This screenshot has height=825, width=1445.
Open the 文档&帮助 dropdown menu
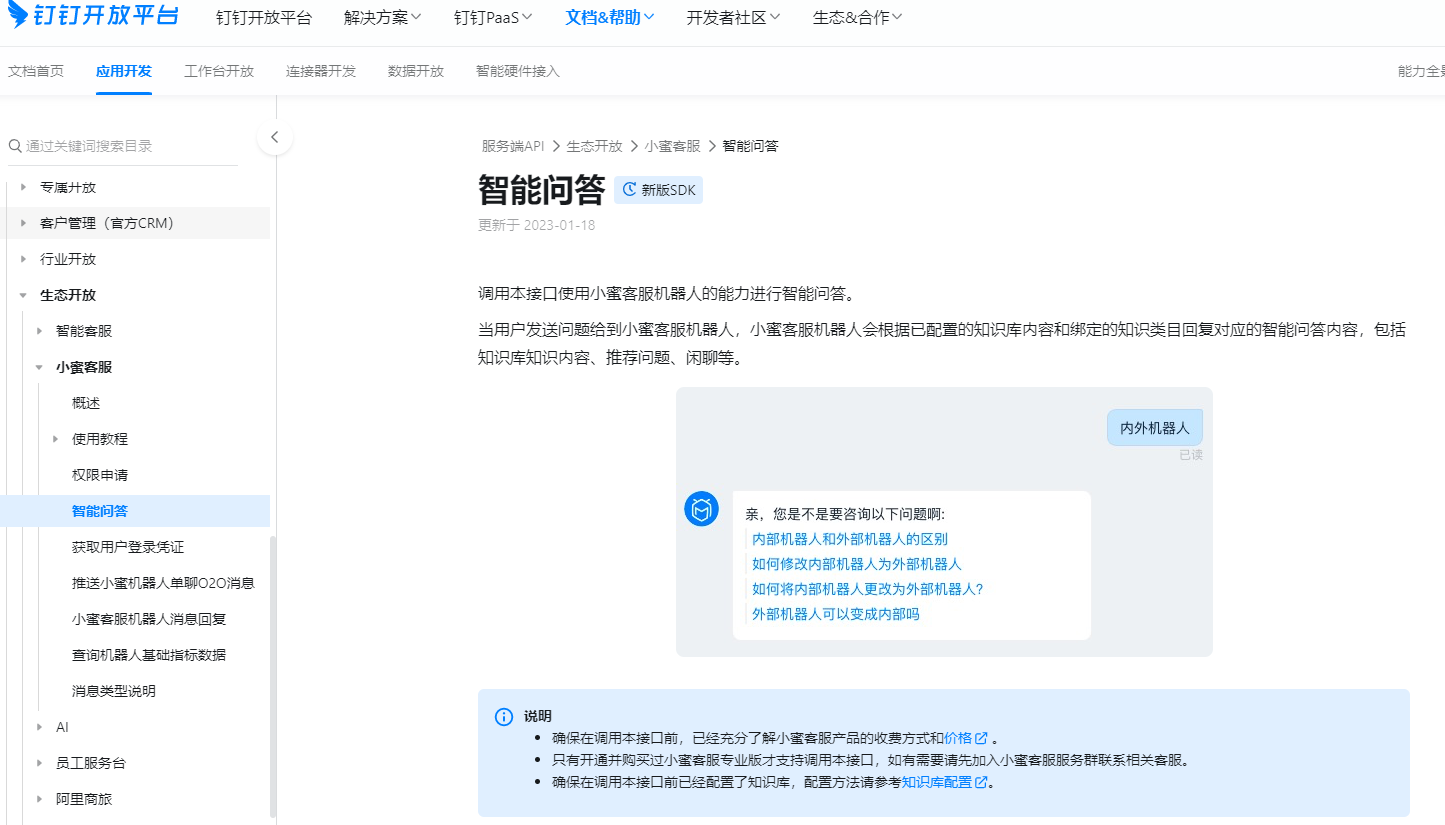(x=610, y=18)
